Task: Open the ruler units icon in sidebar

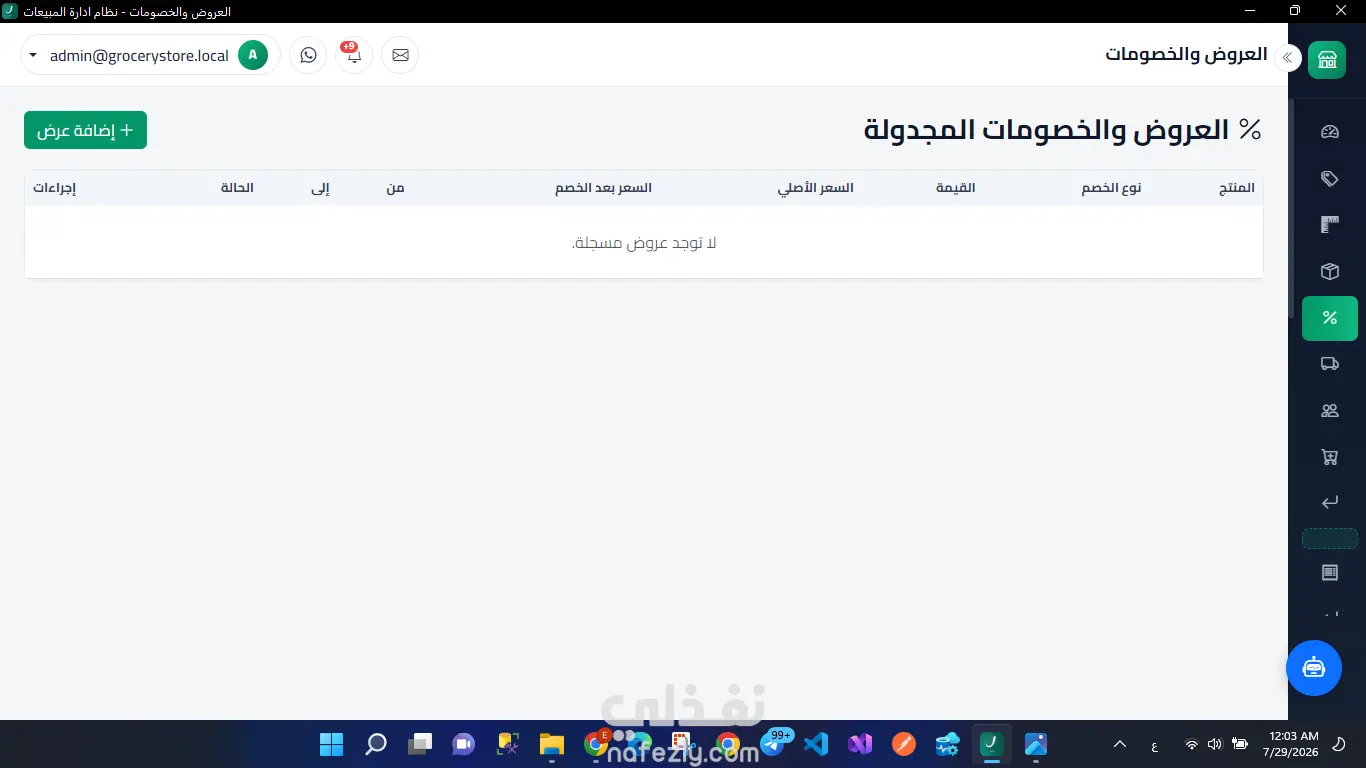Action: coord(1329,225)
